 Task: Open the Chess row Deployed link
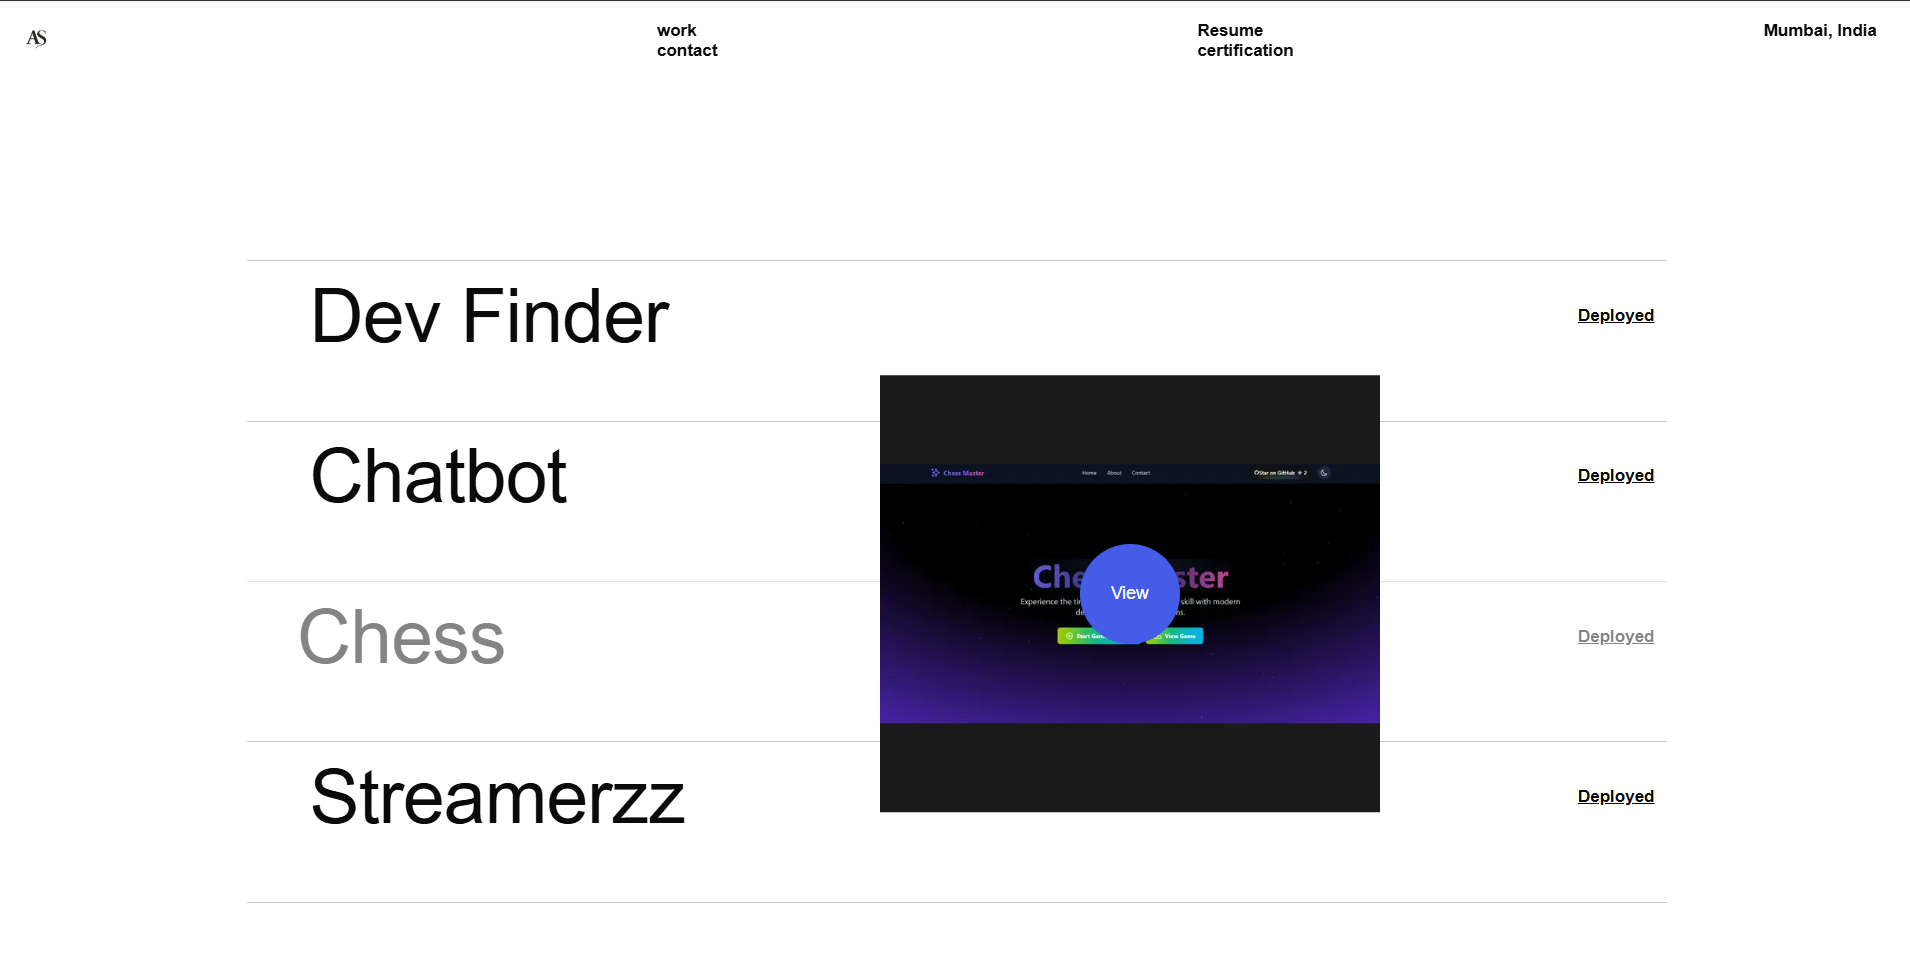click(x=1615, y=636)
